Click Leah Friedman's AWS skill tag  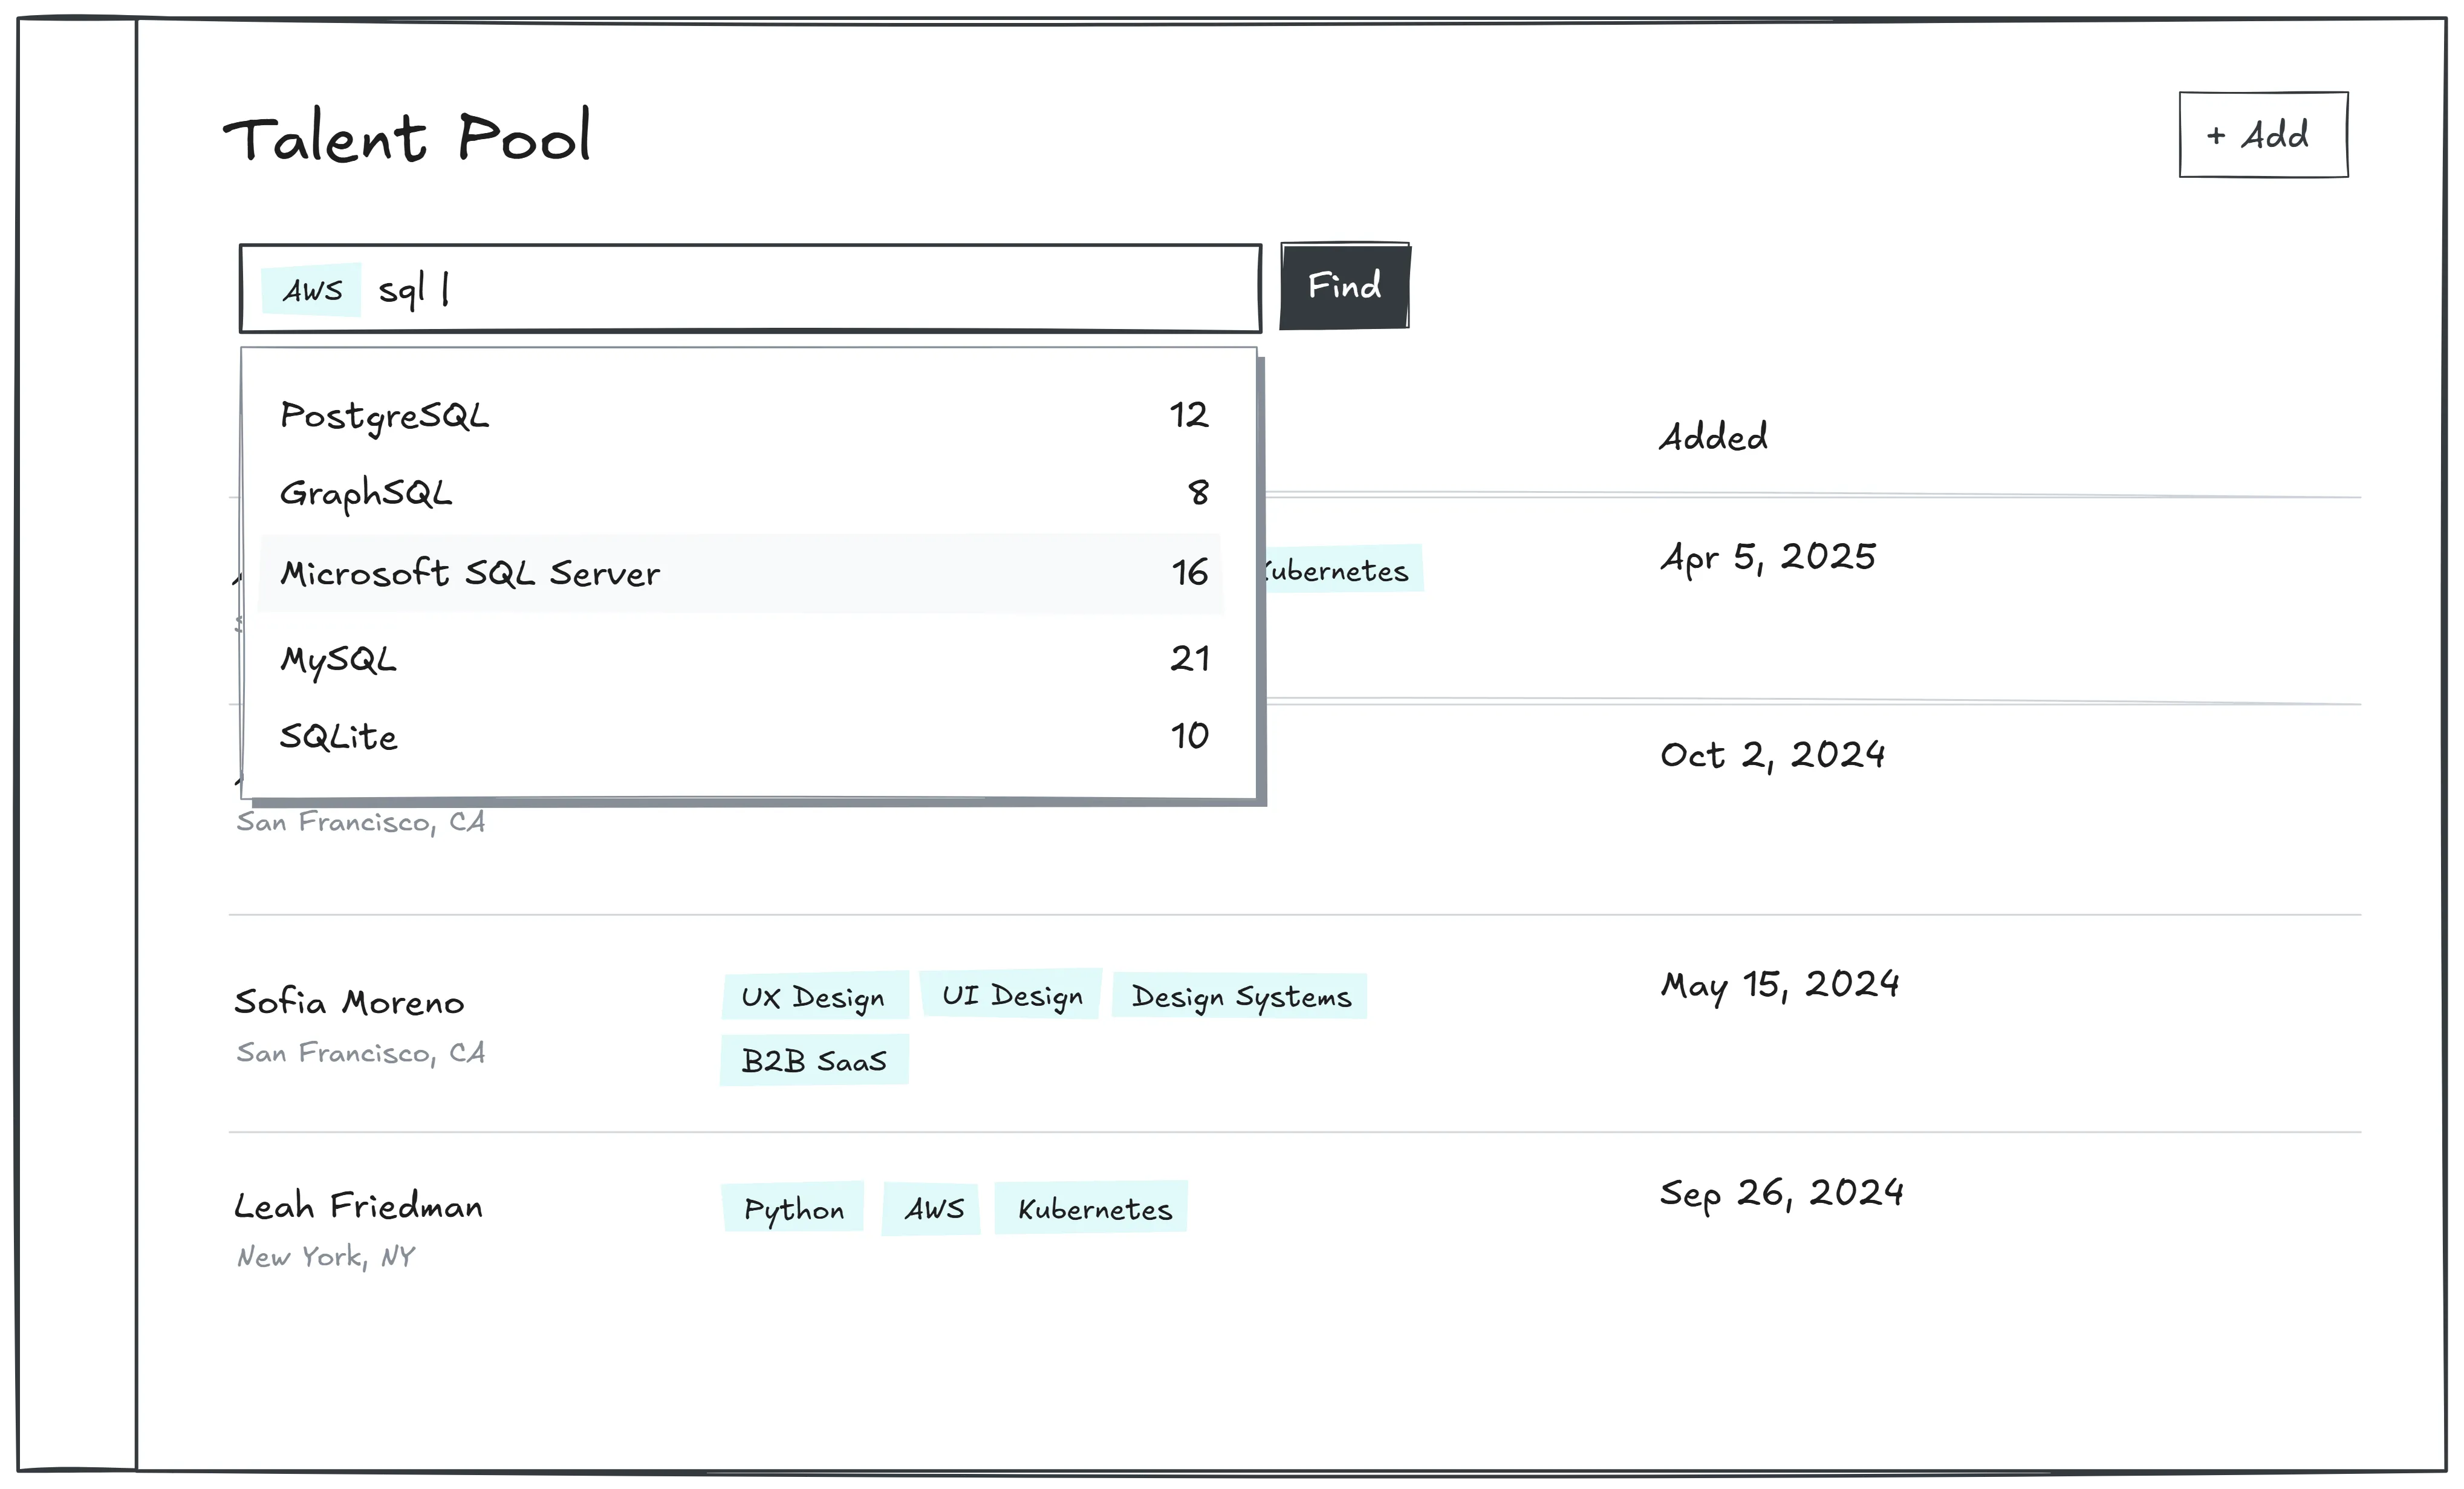click(x=933, y=1209)
